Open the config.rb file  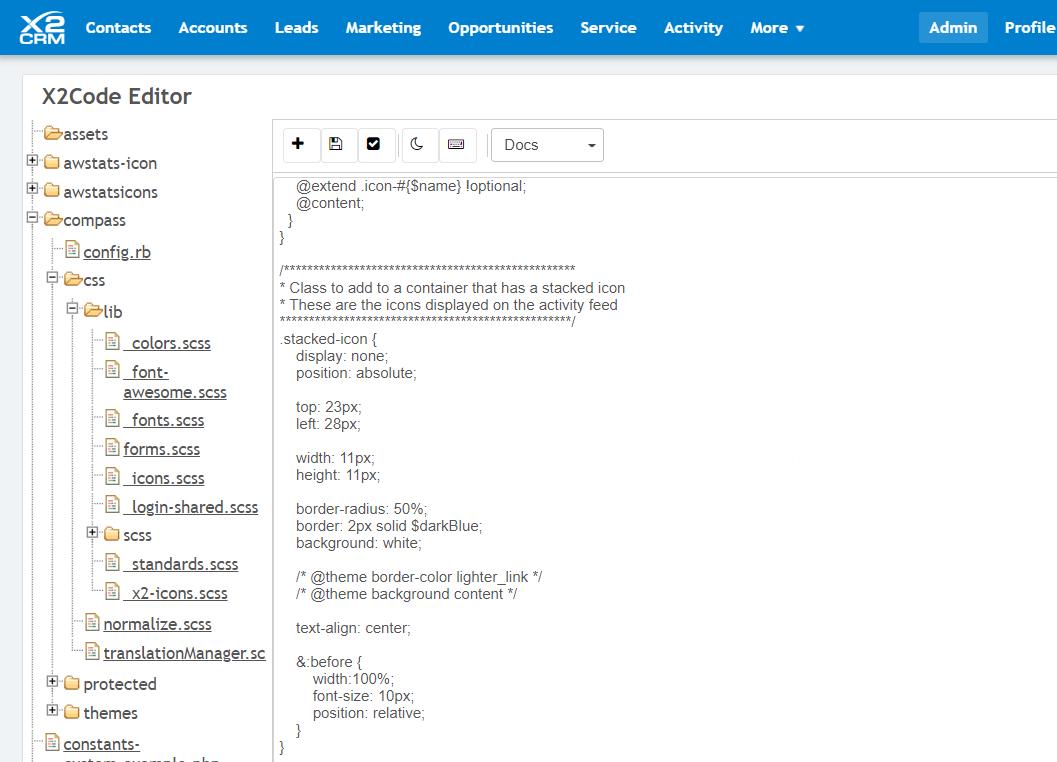coord(117,252)
